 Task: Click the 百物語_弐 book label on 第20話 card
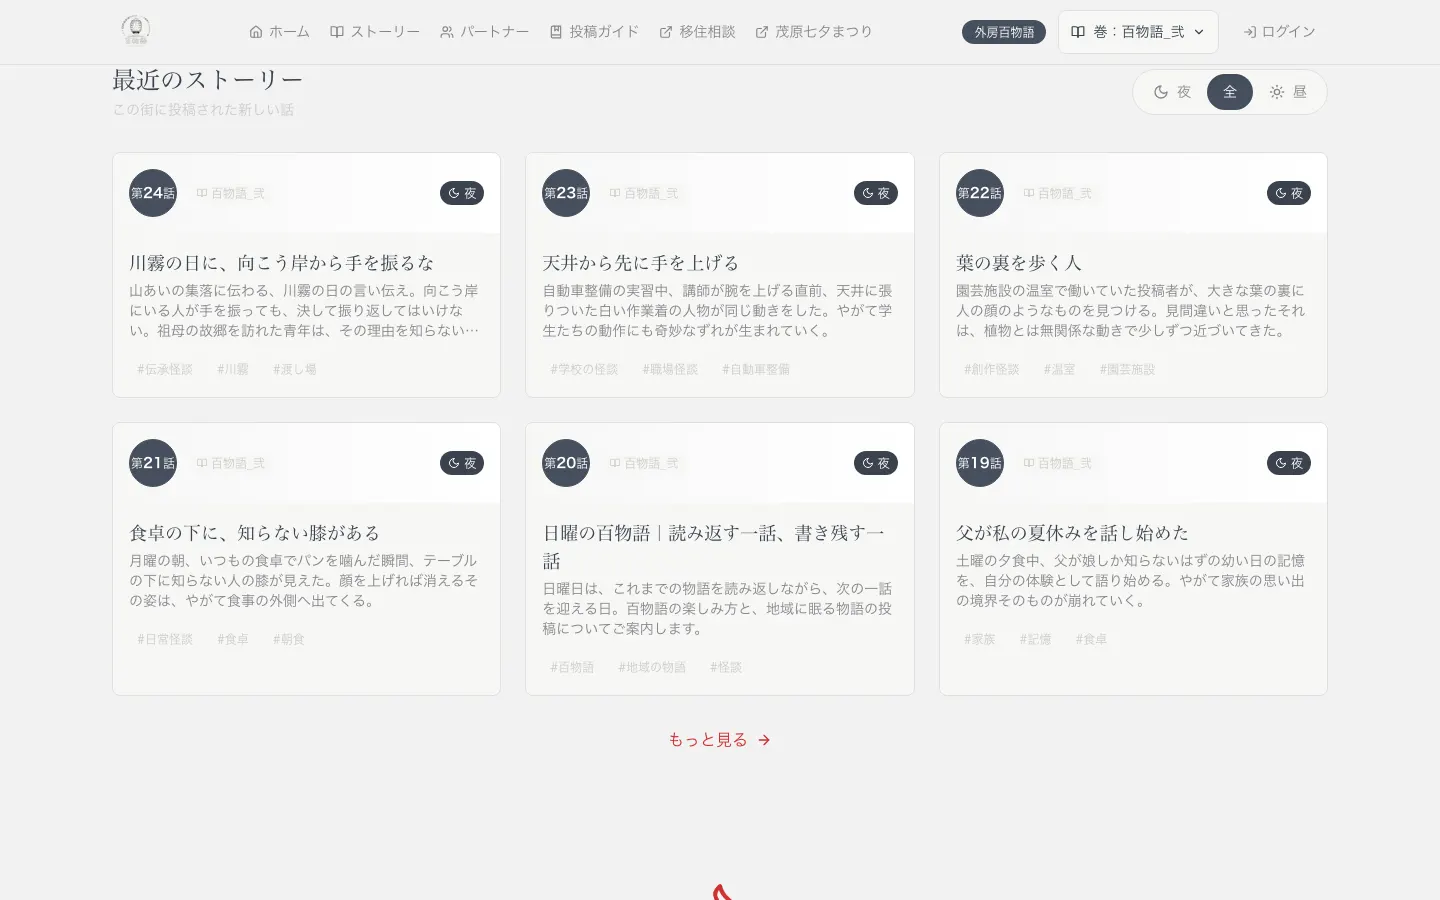pyautogui.click(x=644, y=463)
